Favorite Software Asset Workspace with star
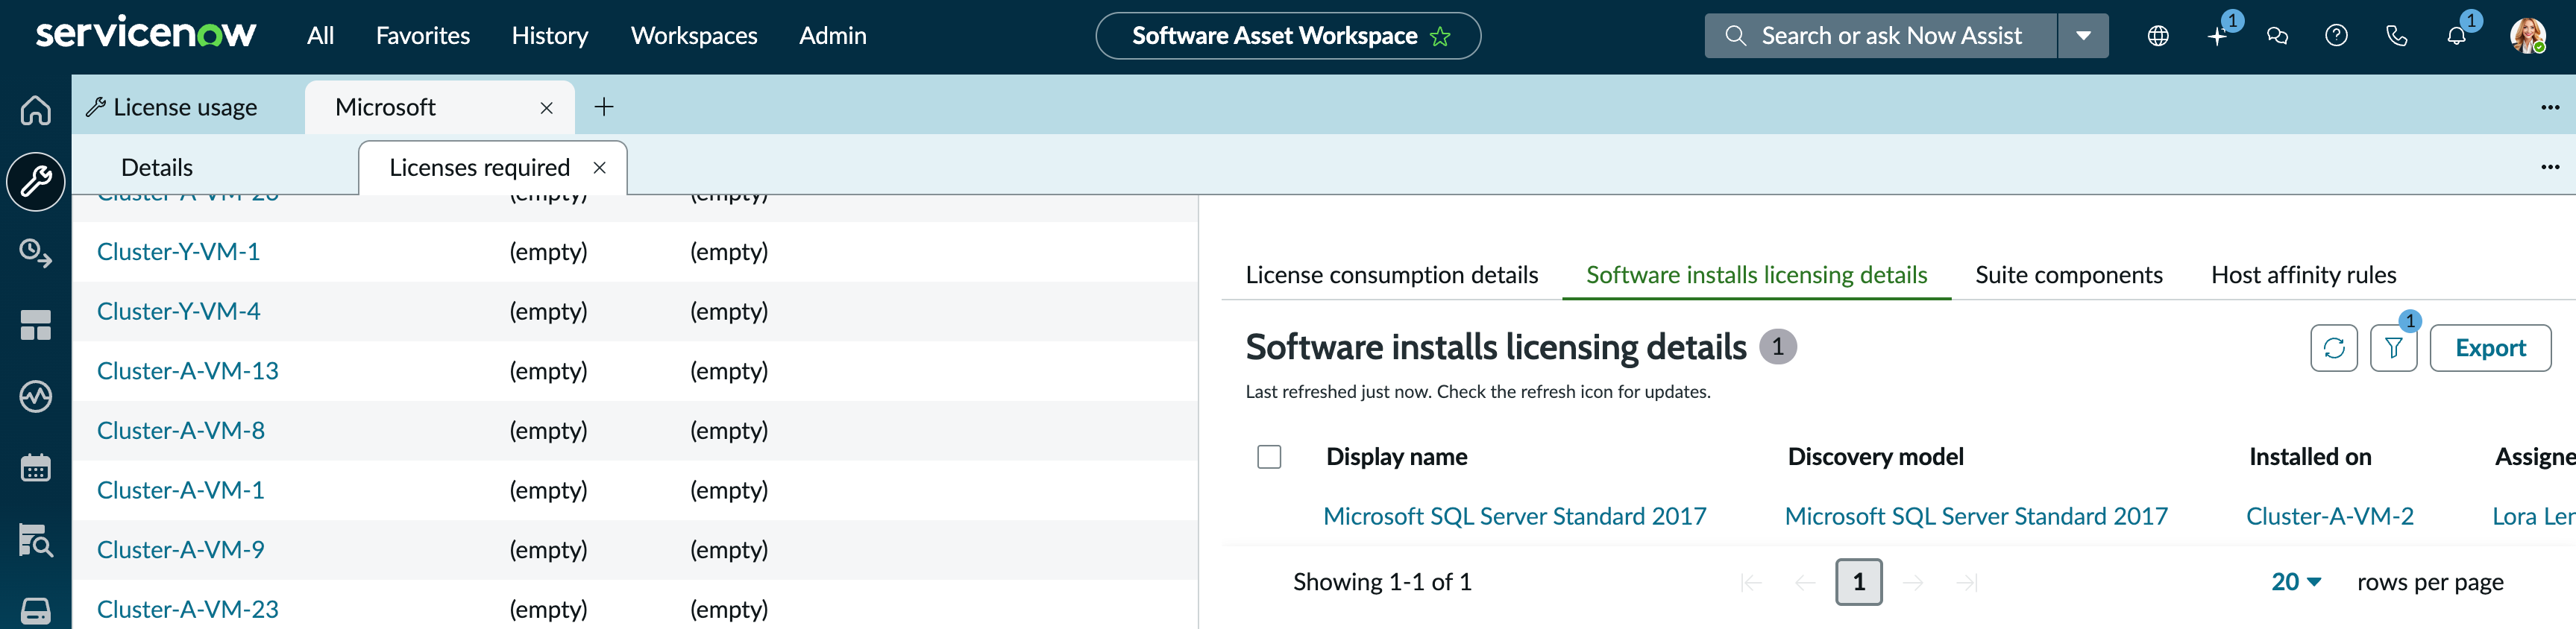2576x629 pixels. pos(1440,36)
